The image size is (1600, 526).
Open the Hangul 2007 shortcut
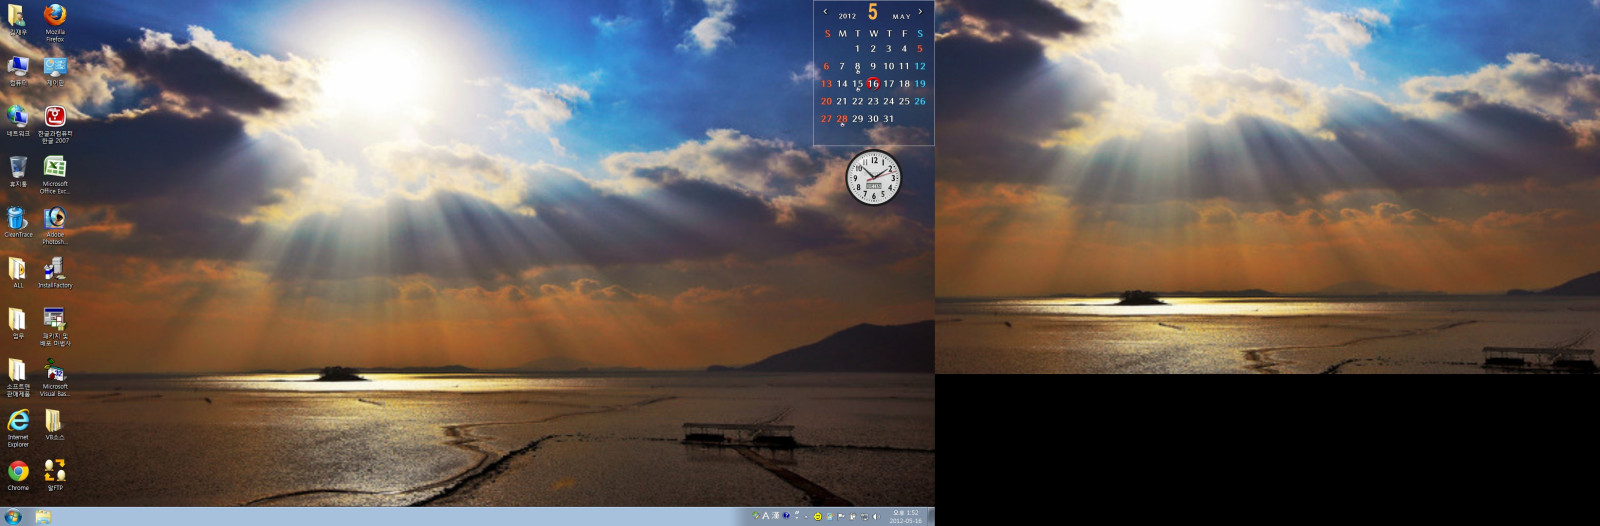(x=55, y=117)
